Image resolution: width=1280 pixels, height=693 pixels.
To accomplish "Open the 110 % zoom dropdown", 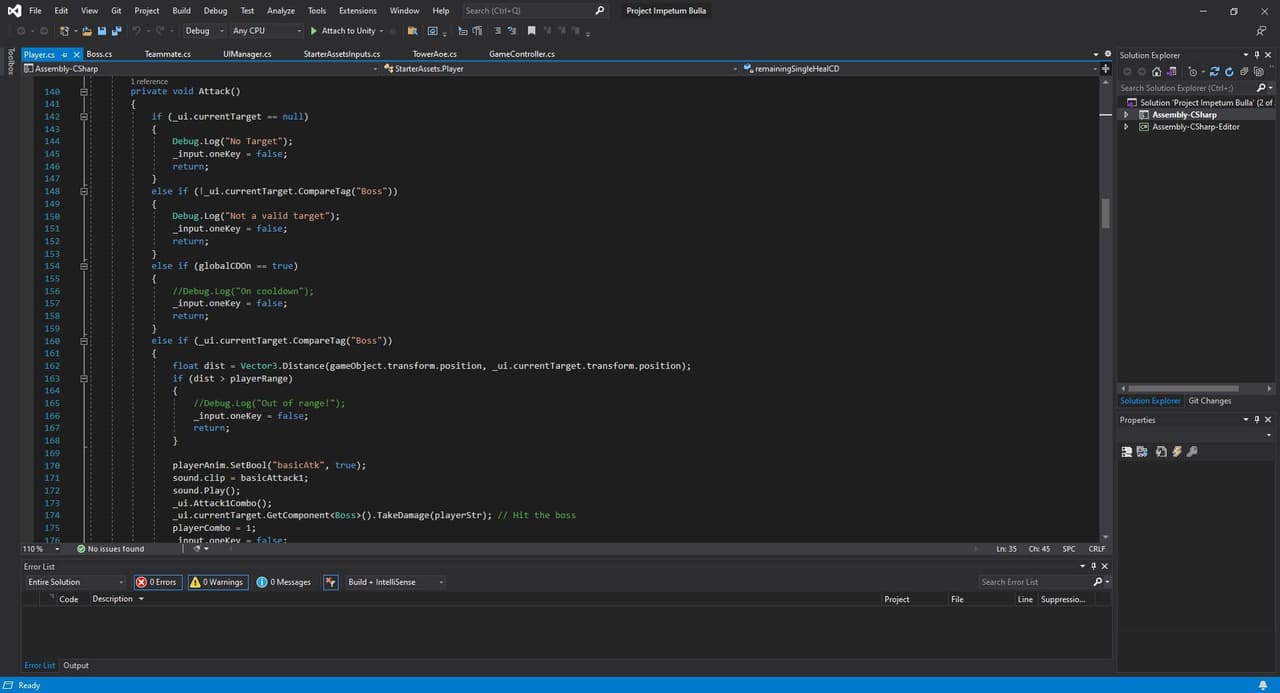I will pos(41,549).
